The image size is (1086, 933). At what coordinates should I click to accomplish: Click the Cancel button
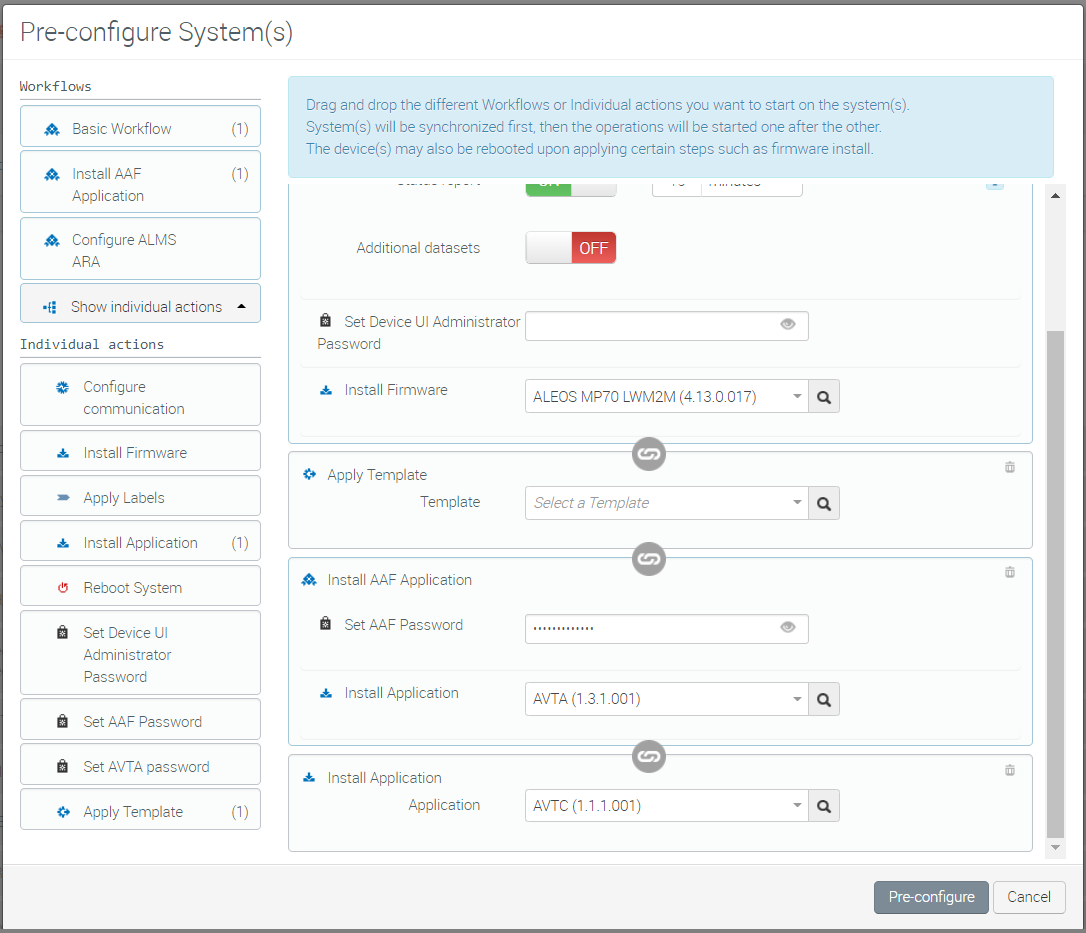(1029, 897)
